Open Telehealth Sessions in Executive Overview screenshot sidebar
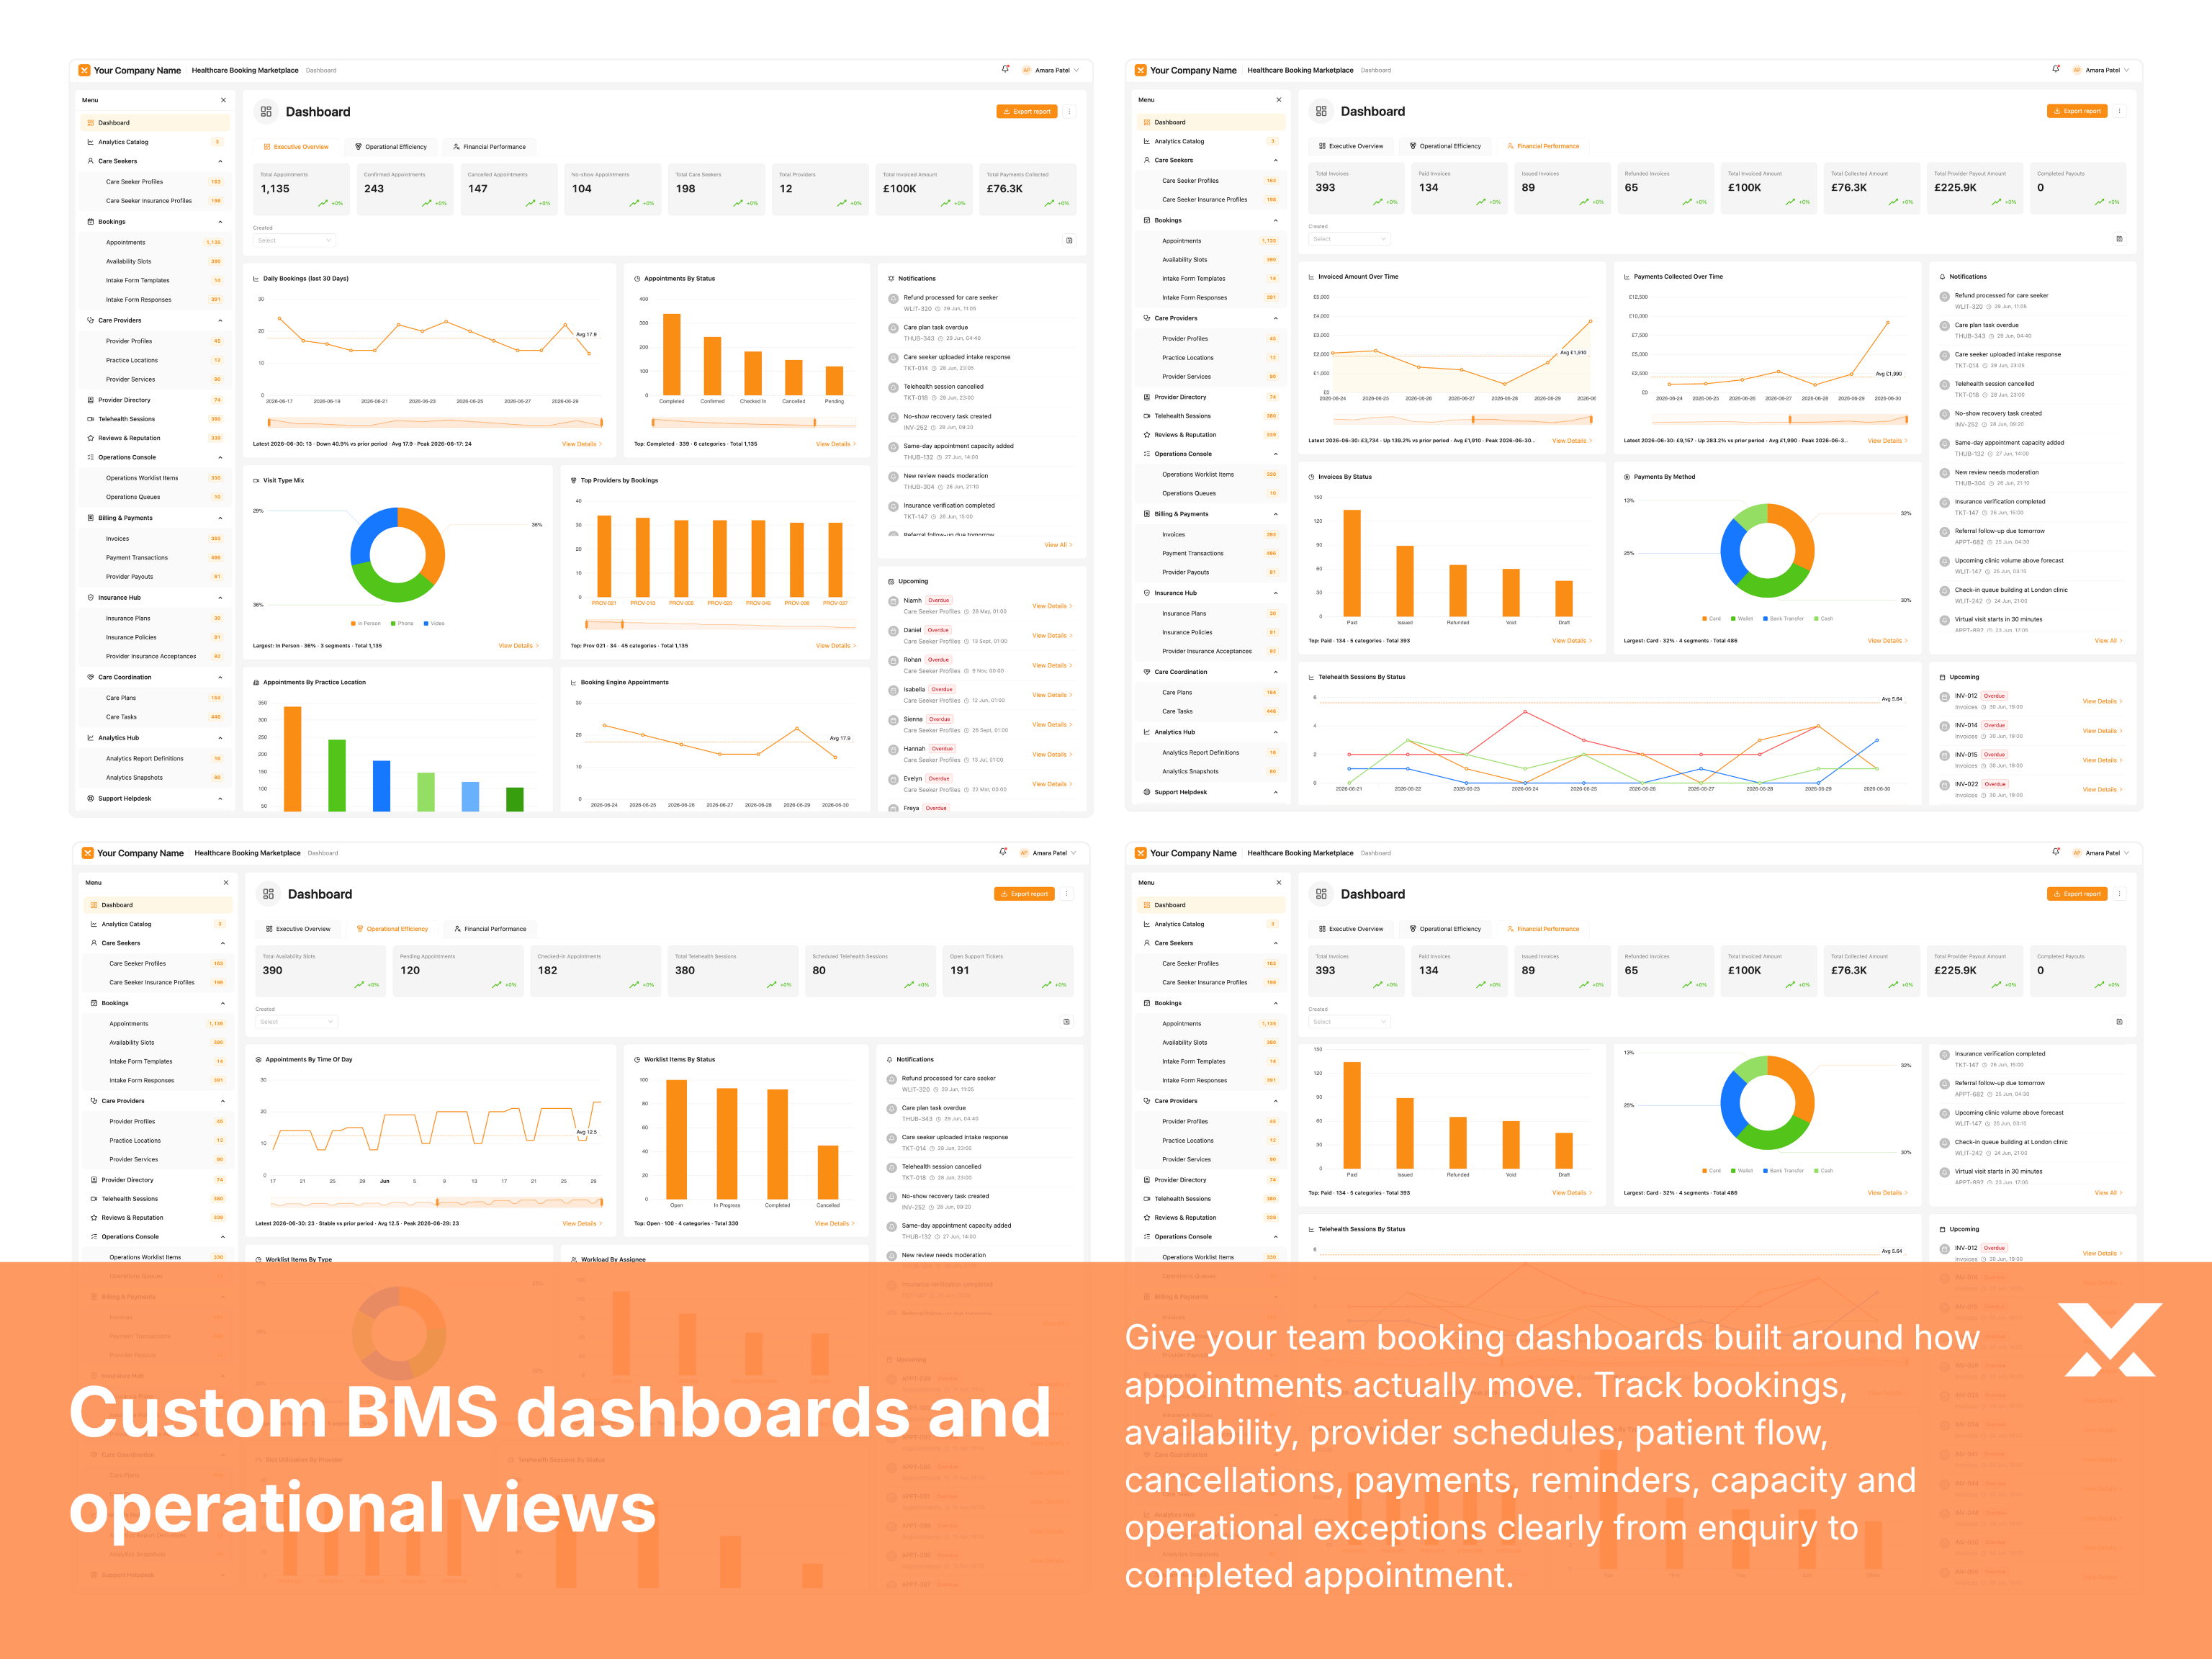Viewport: 2212px width, 1659px height. 154,419
